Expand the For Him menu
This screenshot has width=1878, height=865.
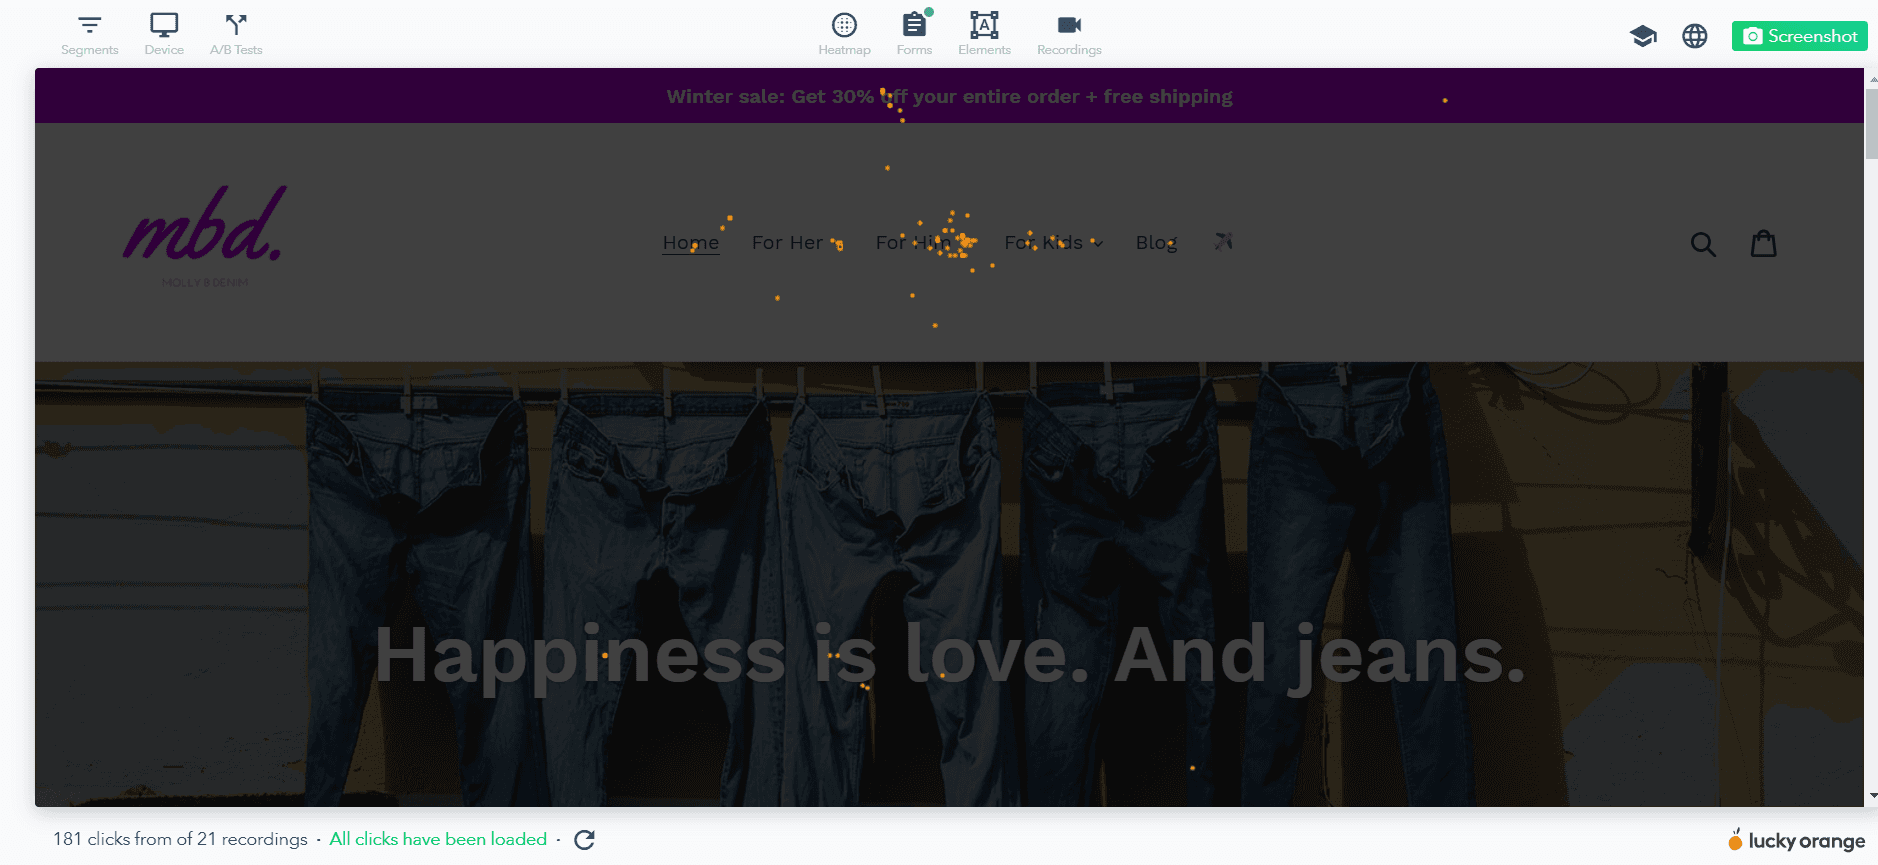pos(924,243)
